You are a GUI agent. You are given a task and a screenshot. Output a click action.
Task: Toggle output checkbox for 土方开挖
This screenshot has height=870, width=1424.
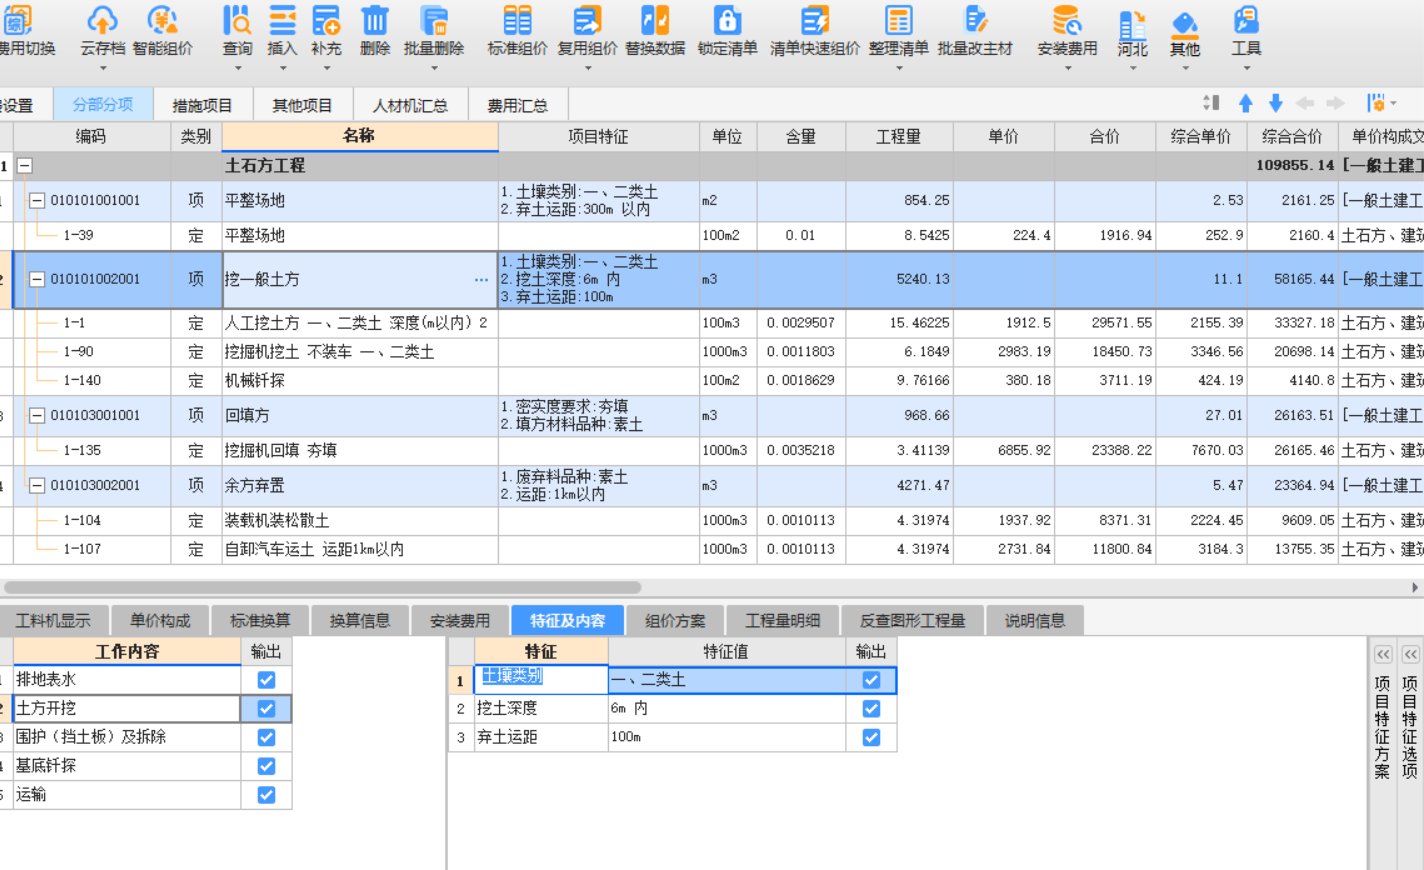tap(266, 709)
